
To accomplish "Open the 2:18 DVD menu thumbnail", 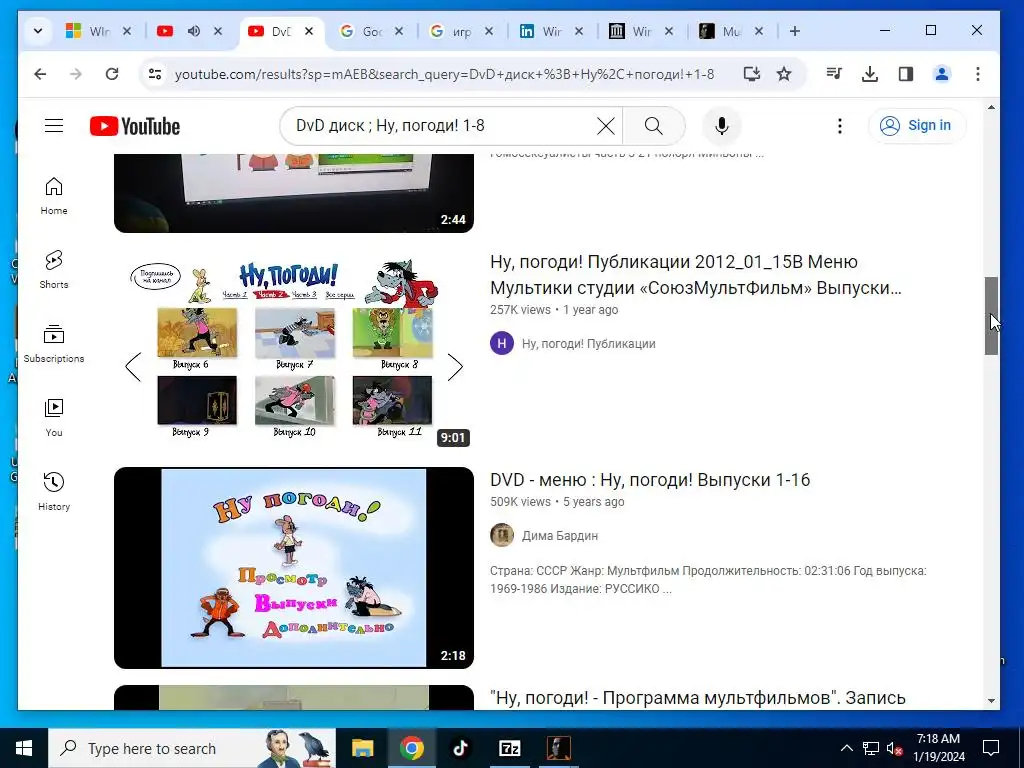I will tap(294, 568).
